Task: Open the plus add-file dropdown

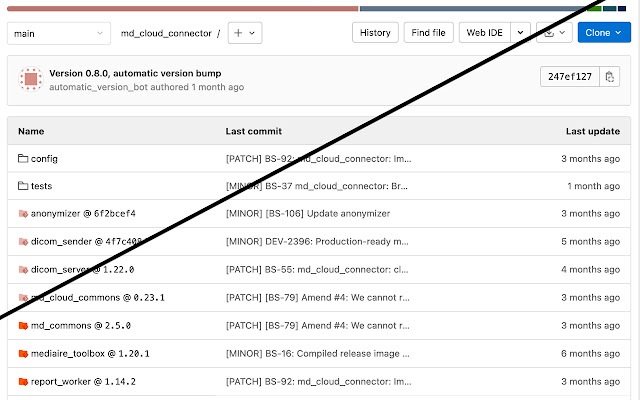Action: coord(245,33)
